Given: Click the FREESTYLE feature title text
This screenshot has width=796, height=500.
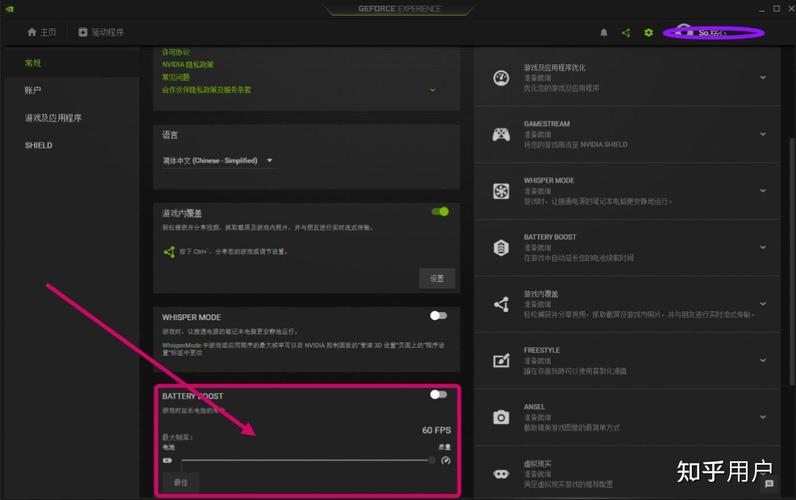Looking at the screenshot, I should coord(542,350).
